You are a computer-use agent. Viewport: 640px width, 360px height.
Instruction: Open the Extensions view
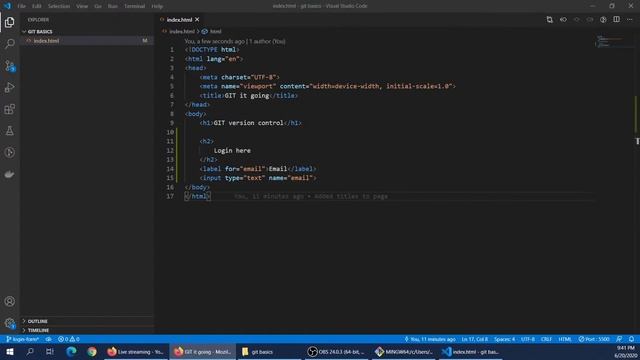[10, 109]
